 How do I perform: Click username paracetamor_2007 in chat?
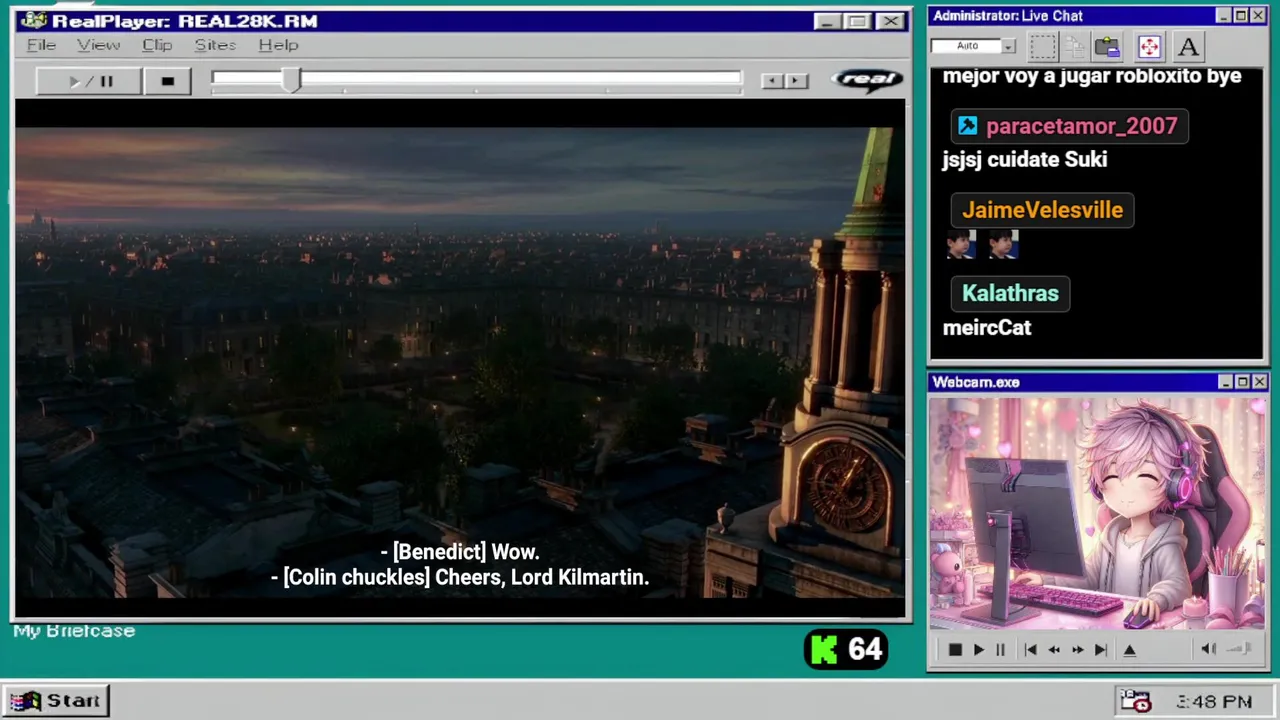pos(1081,126)
